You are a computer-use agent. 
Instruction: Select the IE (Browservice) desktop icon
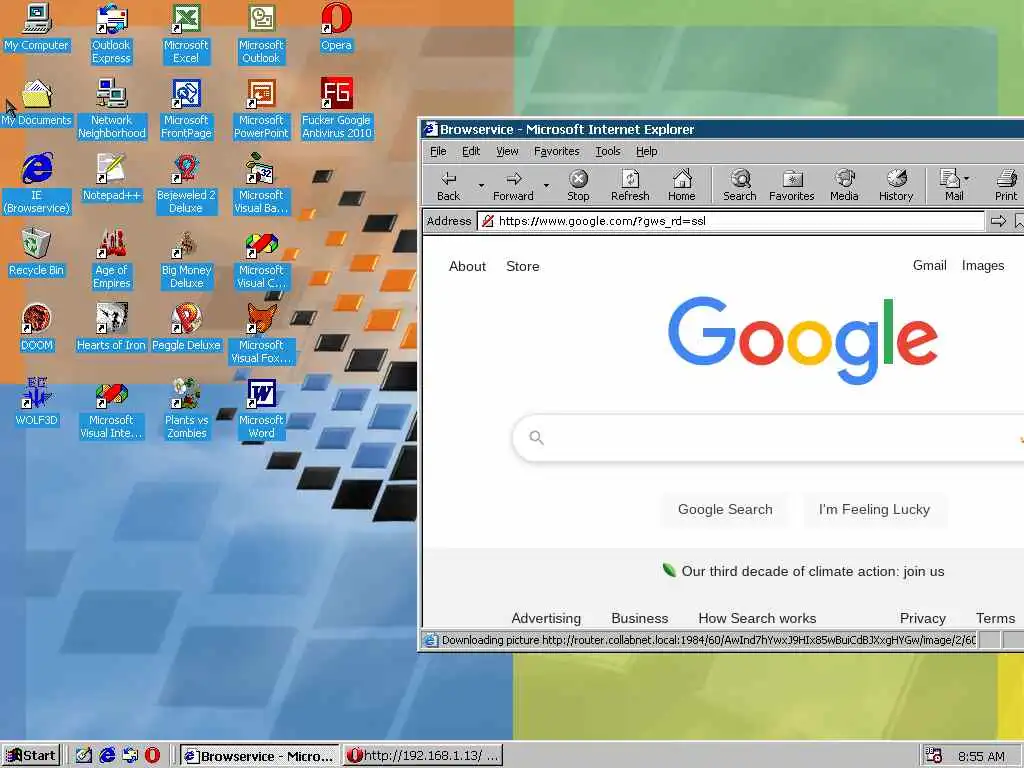pyautogui.click(x=37, y=184)
